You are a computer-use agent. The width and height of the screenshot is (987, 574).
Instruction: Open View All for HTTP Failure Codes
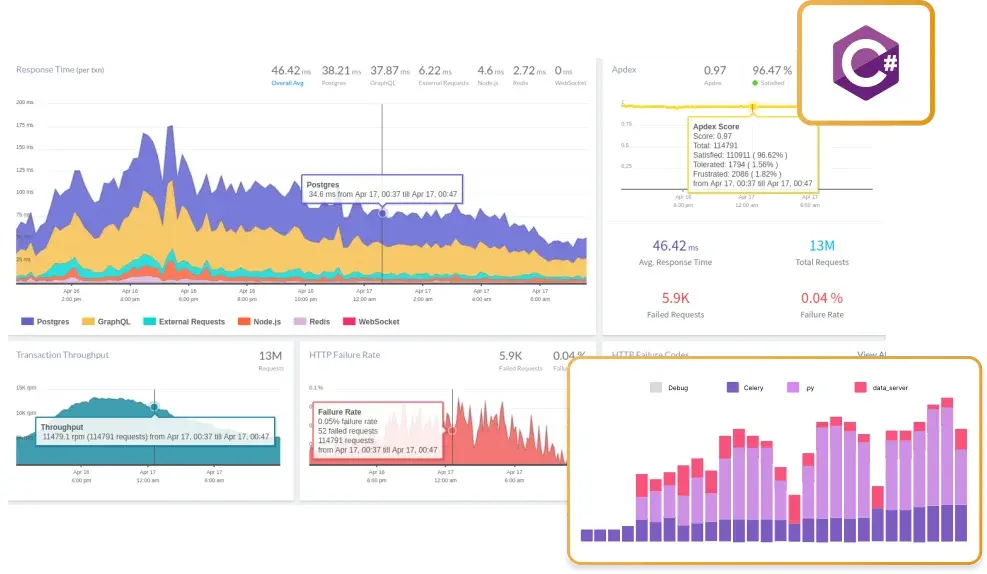871,355
